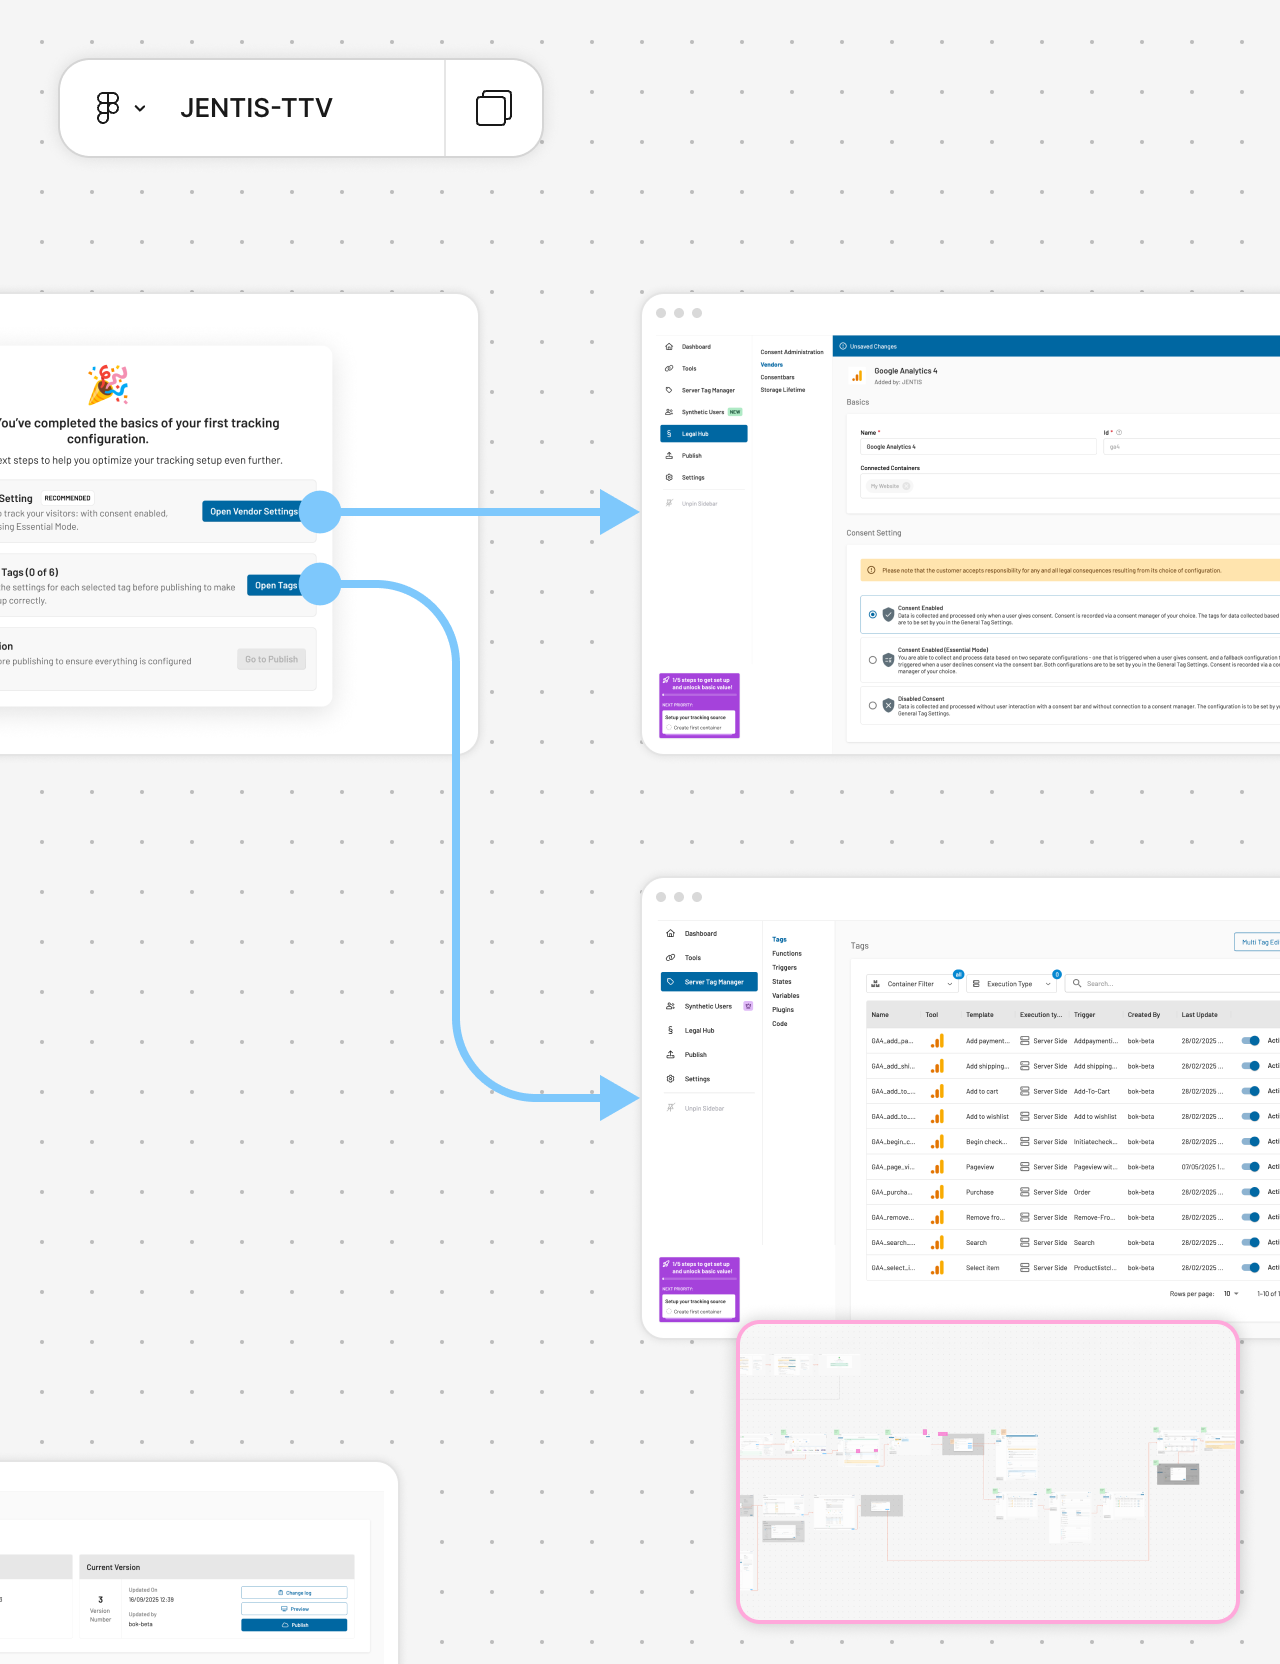Image resolution: width=1280 pixels, height=1664 pixels.
Task: Select the Disabled Consent radio button
Action: (873, 706)
